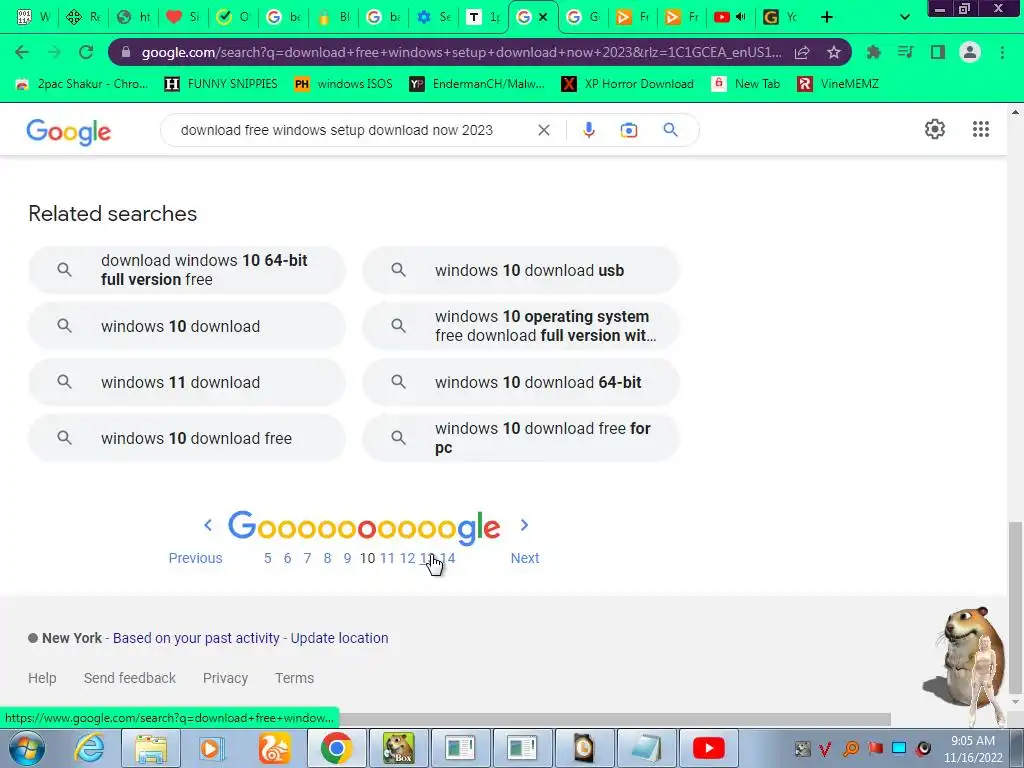
Task: Switch to the YouTube tab playing audio
Action: pos(729,17)
